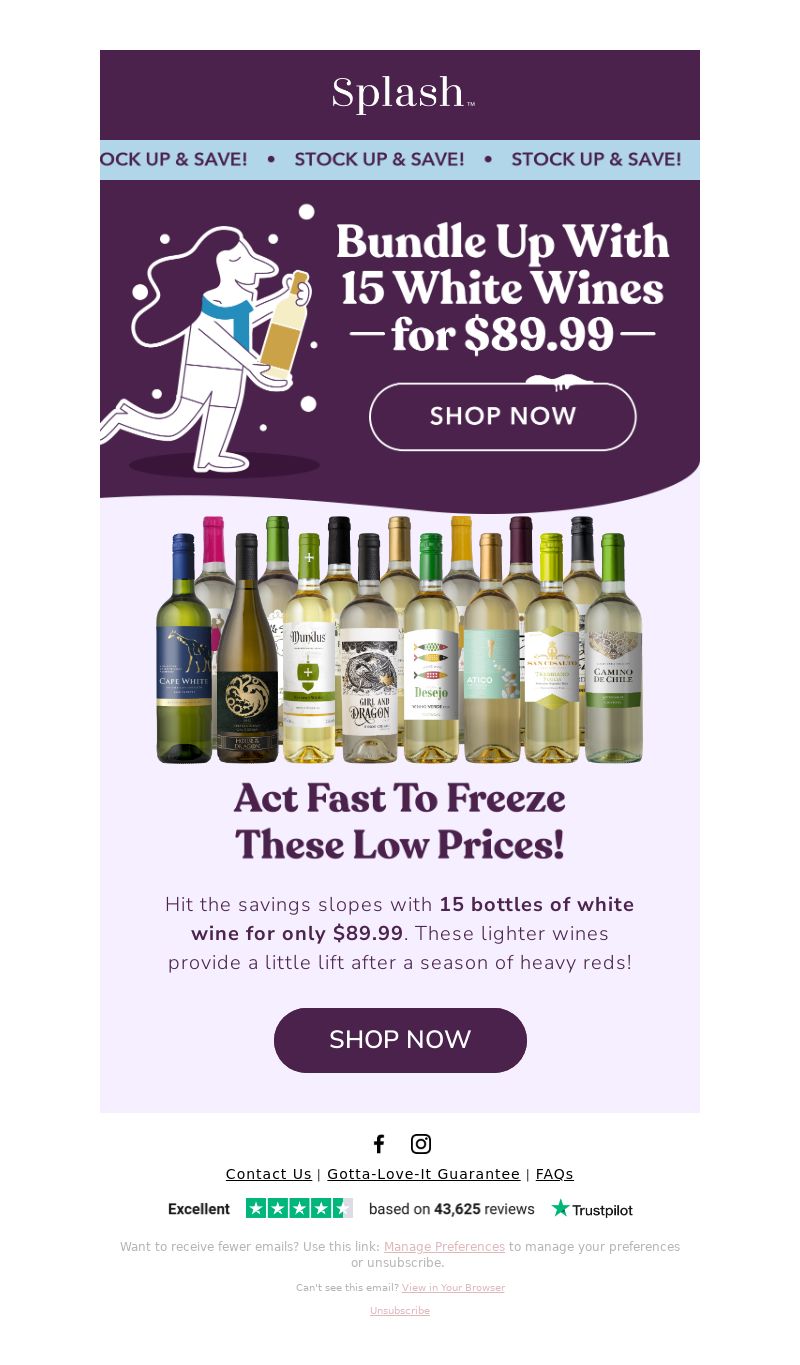Click the green Trustpilot star rating
Image resolution: width=800 pixels, height=1365 pixels.
(299, 1208)
